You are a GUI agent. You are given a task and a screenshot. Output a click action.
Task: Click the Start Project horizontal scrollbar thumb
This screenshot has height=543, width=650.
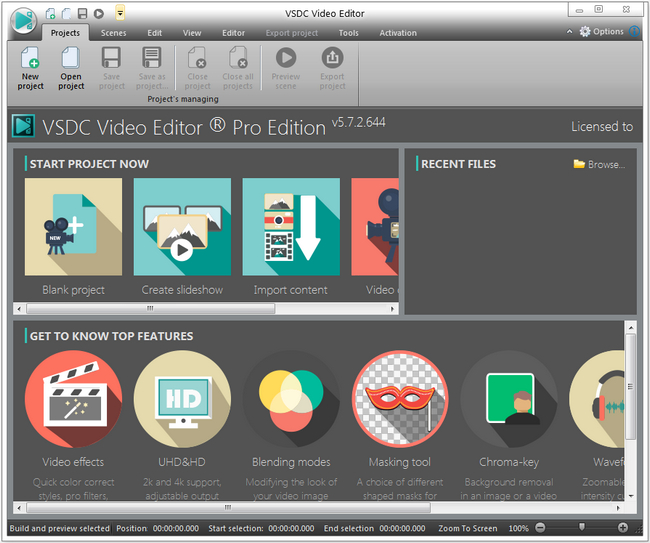pos(150,308)
